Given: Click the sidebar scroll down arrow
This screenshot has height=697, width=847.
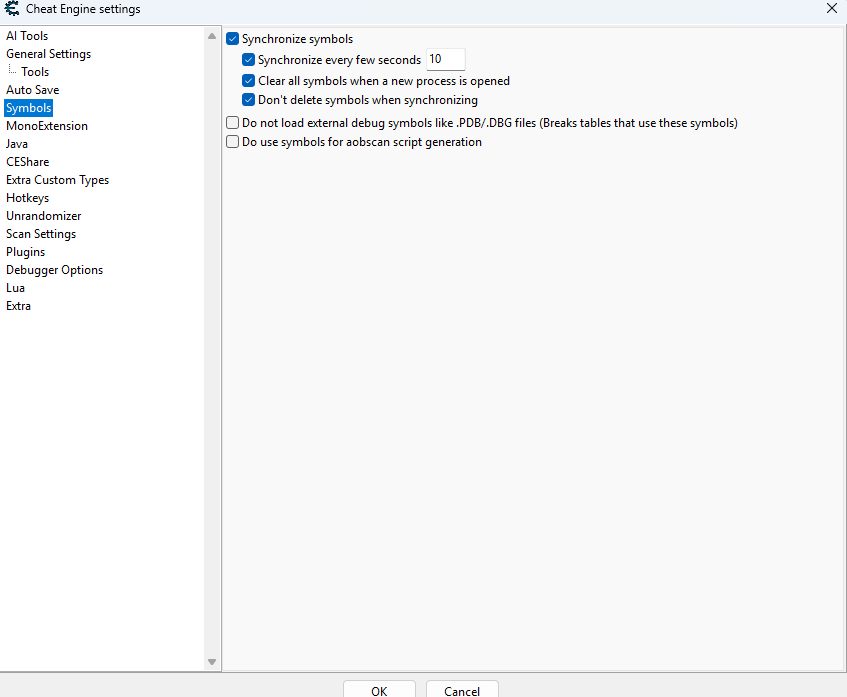Looking at the screenshot, I should (212, 662).
